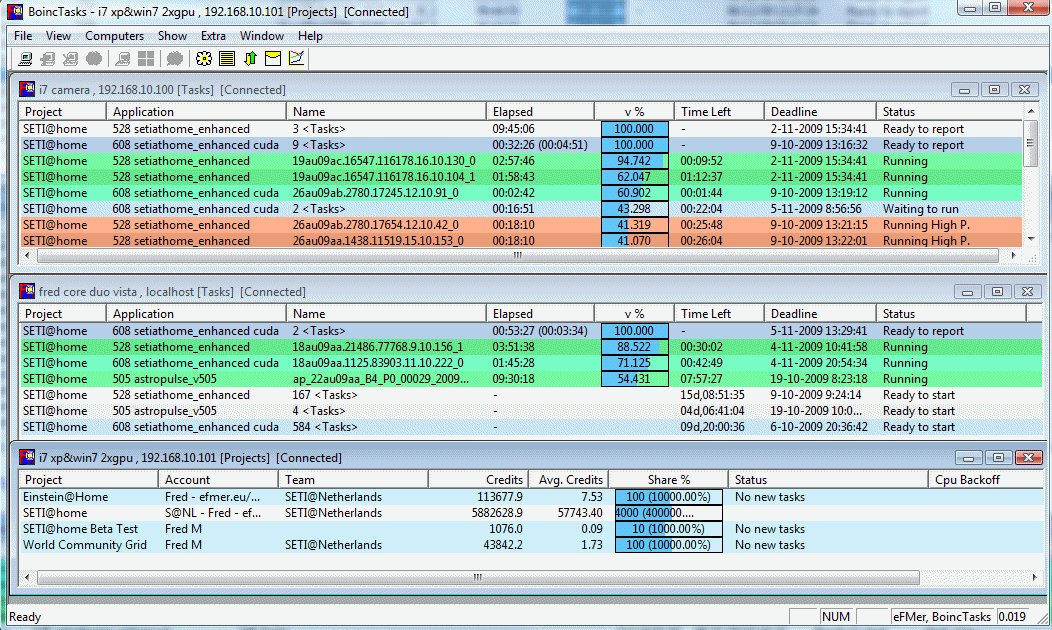
Task: Open the Computers menu
Action: click(115, 36)
